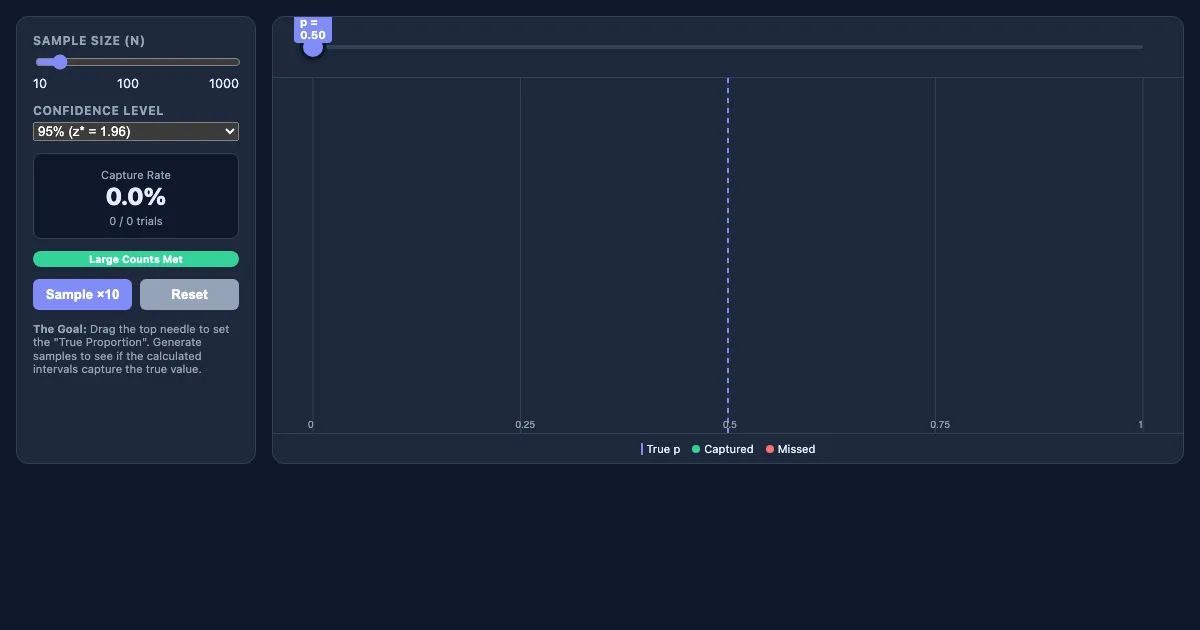Click the 0.25 axis label

[525, 425]
